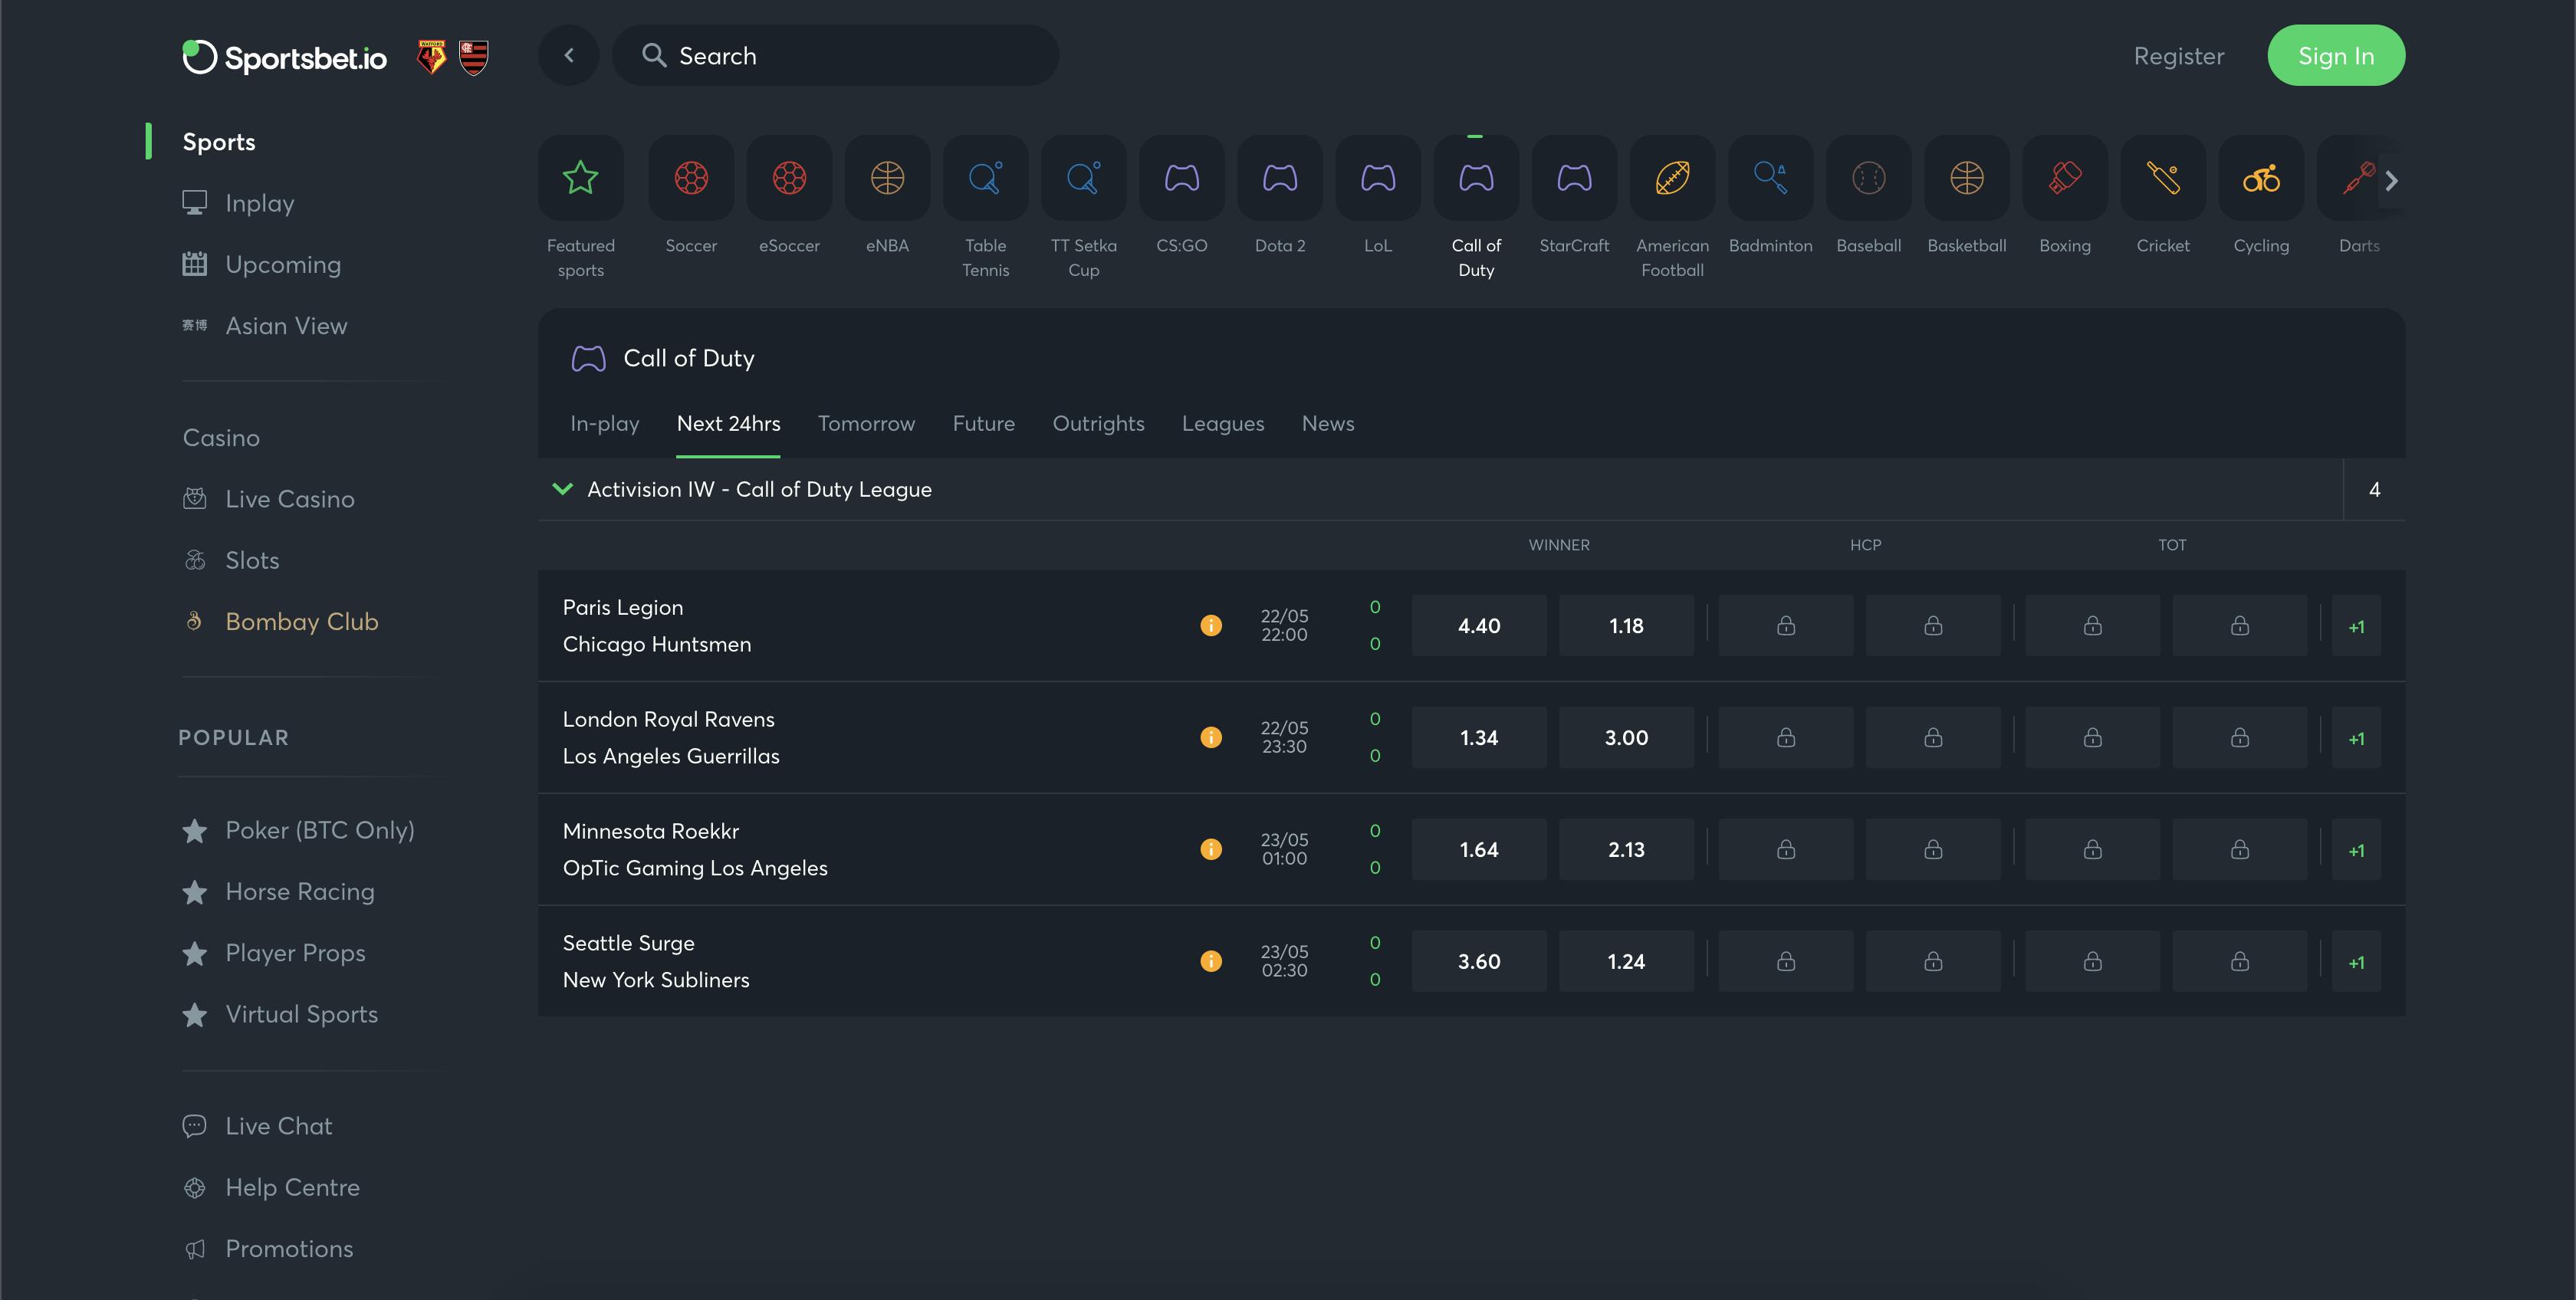Expand more markets for Seattle Surge match
This screenshot has height=1300, width=2576.
[x=2356, y=962]
